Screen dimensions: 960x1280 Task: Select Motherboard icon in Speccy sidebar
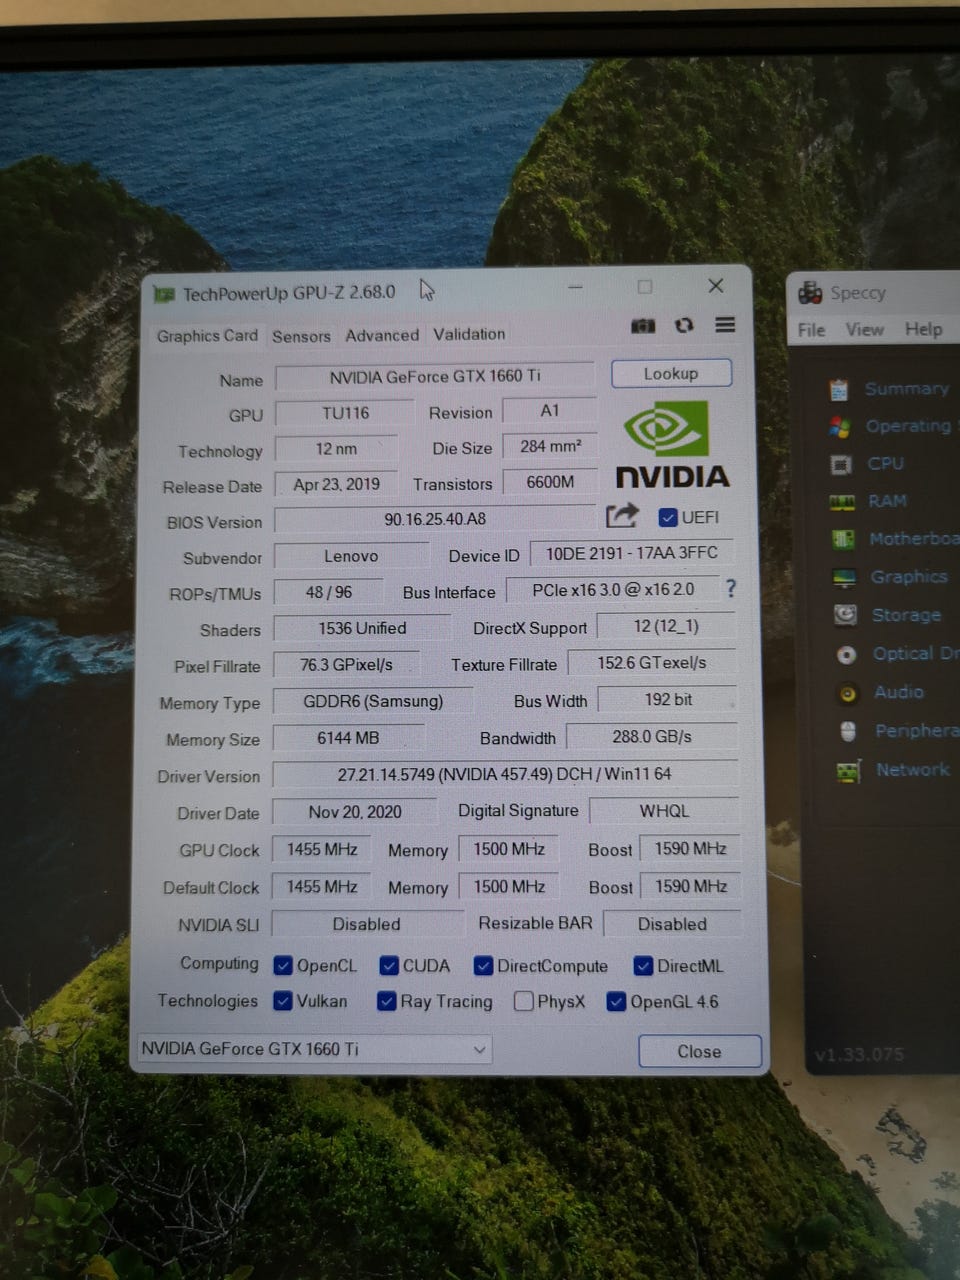click(844, 540)
